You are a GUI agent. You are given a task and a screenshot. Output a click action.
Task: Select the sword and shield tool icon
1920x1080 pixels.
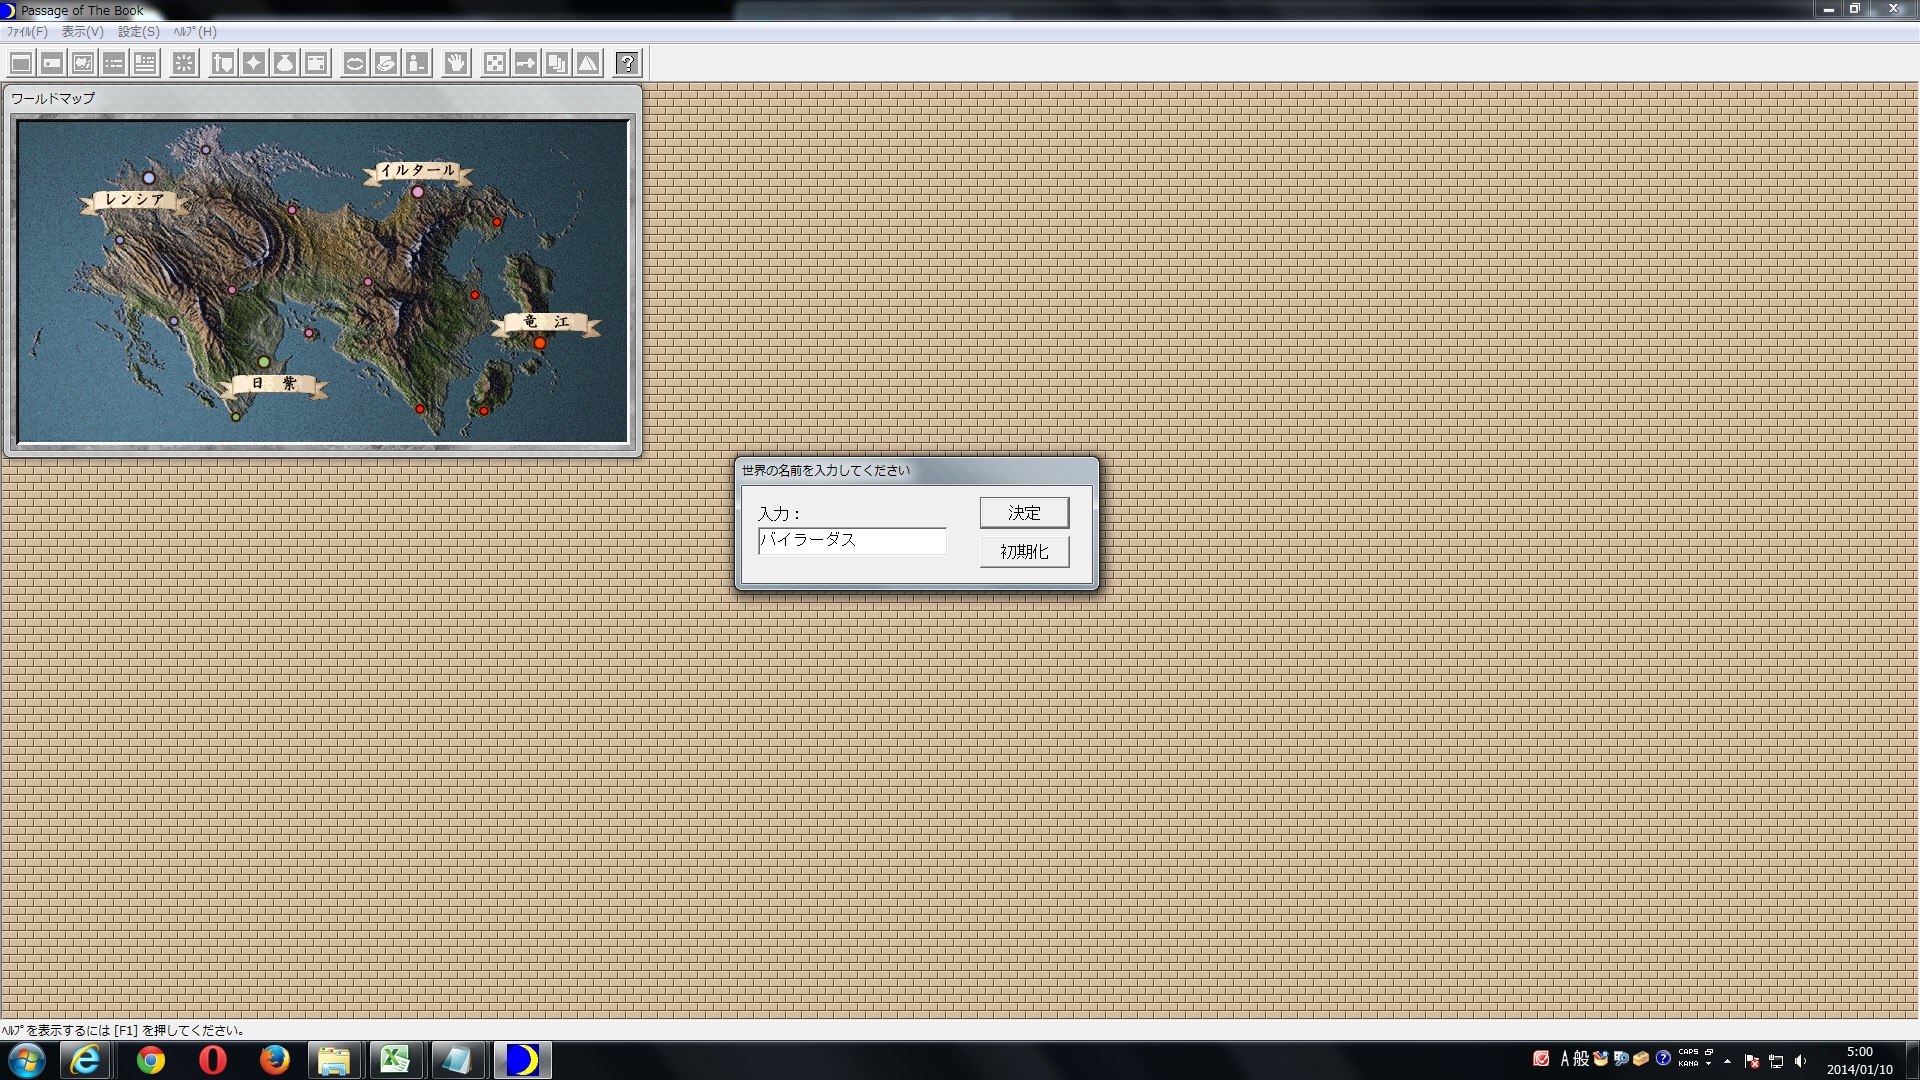pyautogui.click(x=223, y=63)
